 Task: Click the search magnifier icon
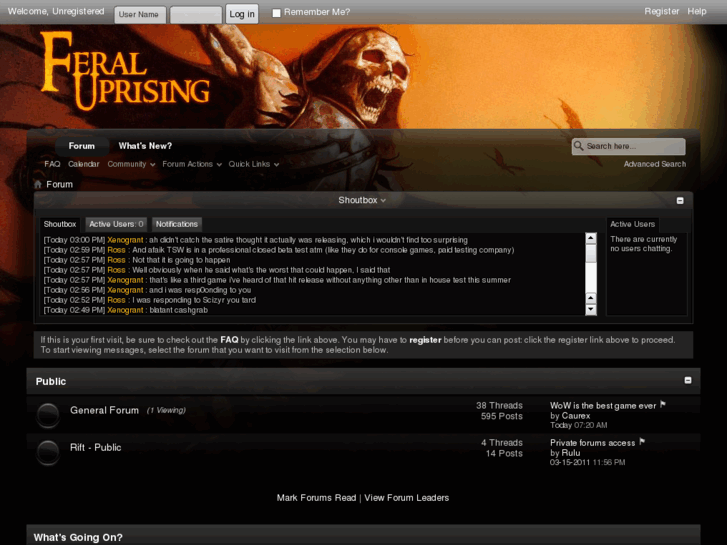579,146
